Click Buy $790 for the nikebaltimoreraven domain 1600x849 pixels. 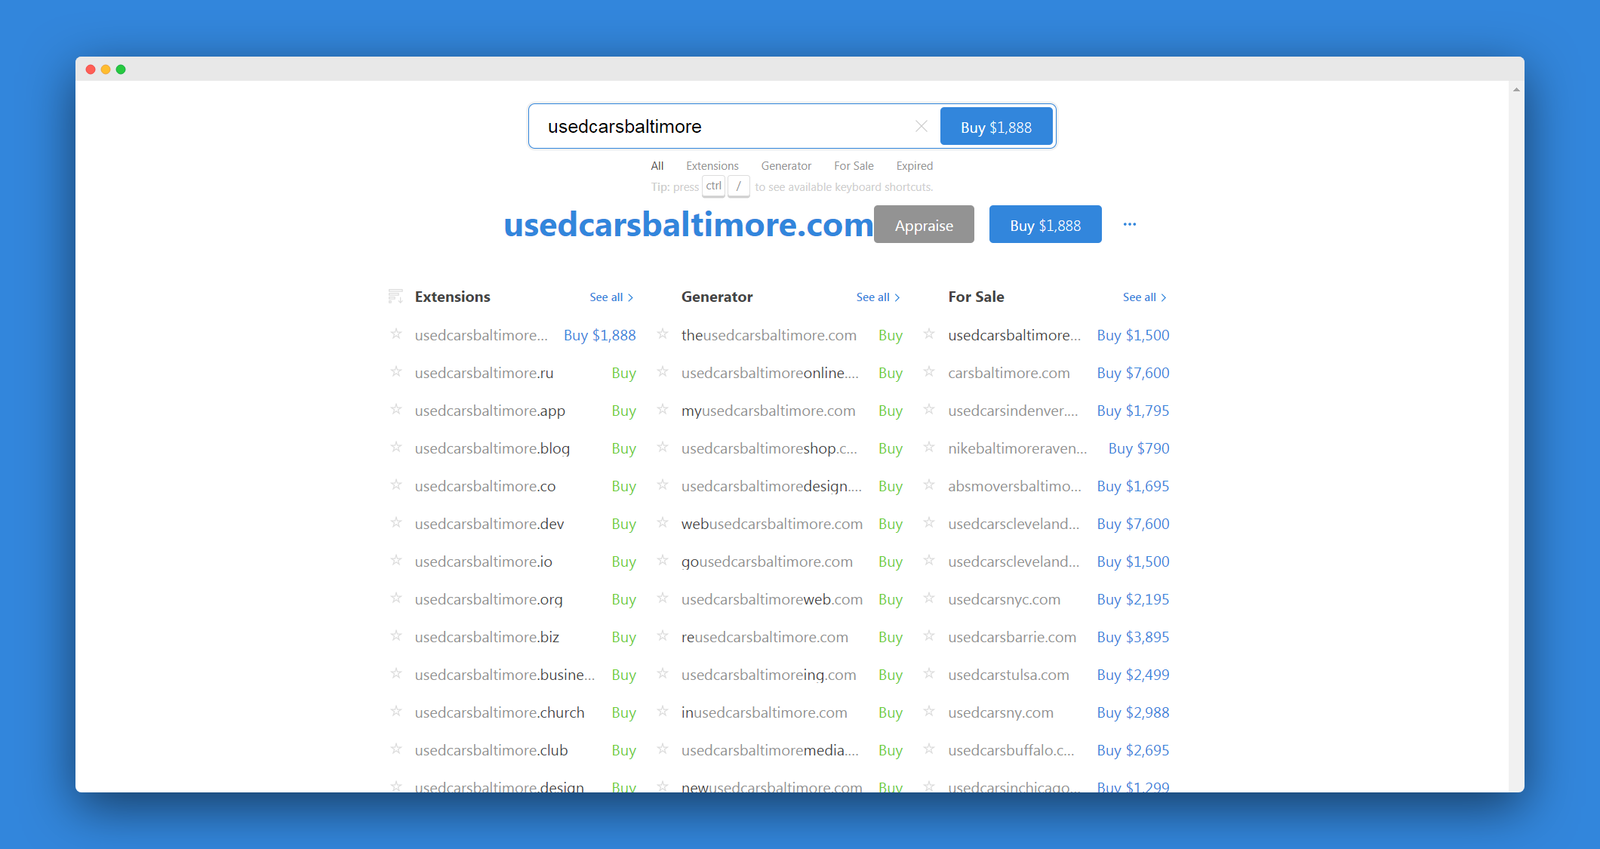[x=1139, y=448]
